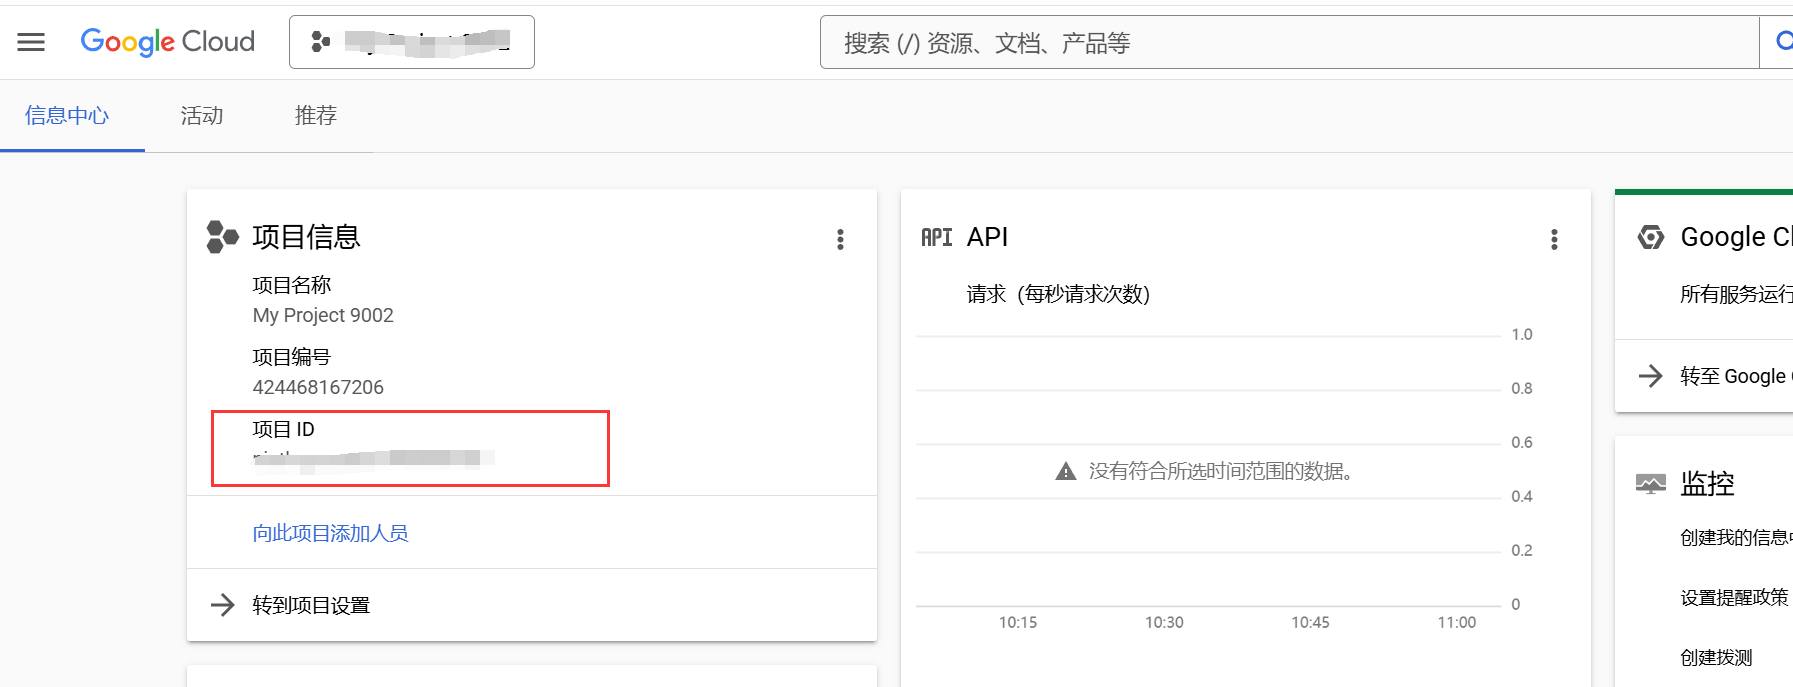Select the project number 424468167206
1793x687 pixels.
[x=318, y=387]
